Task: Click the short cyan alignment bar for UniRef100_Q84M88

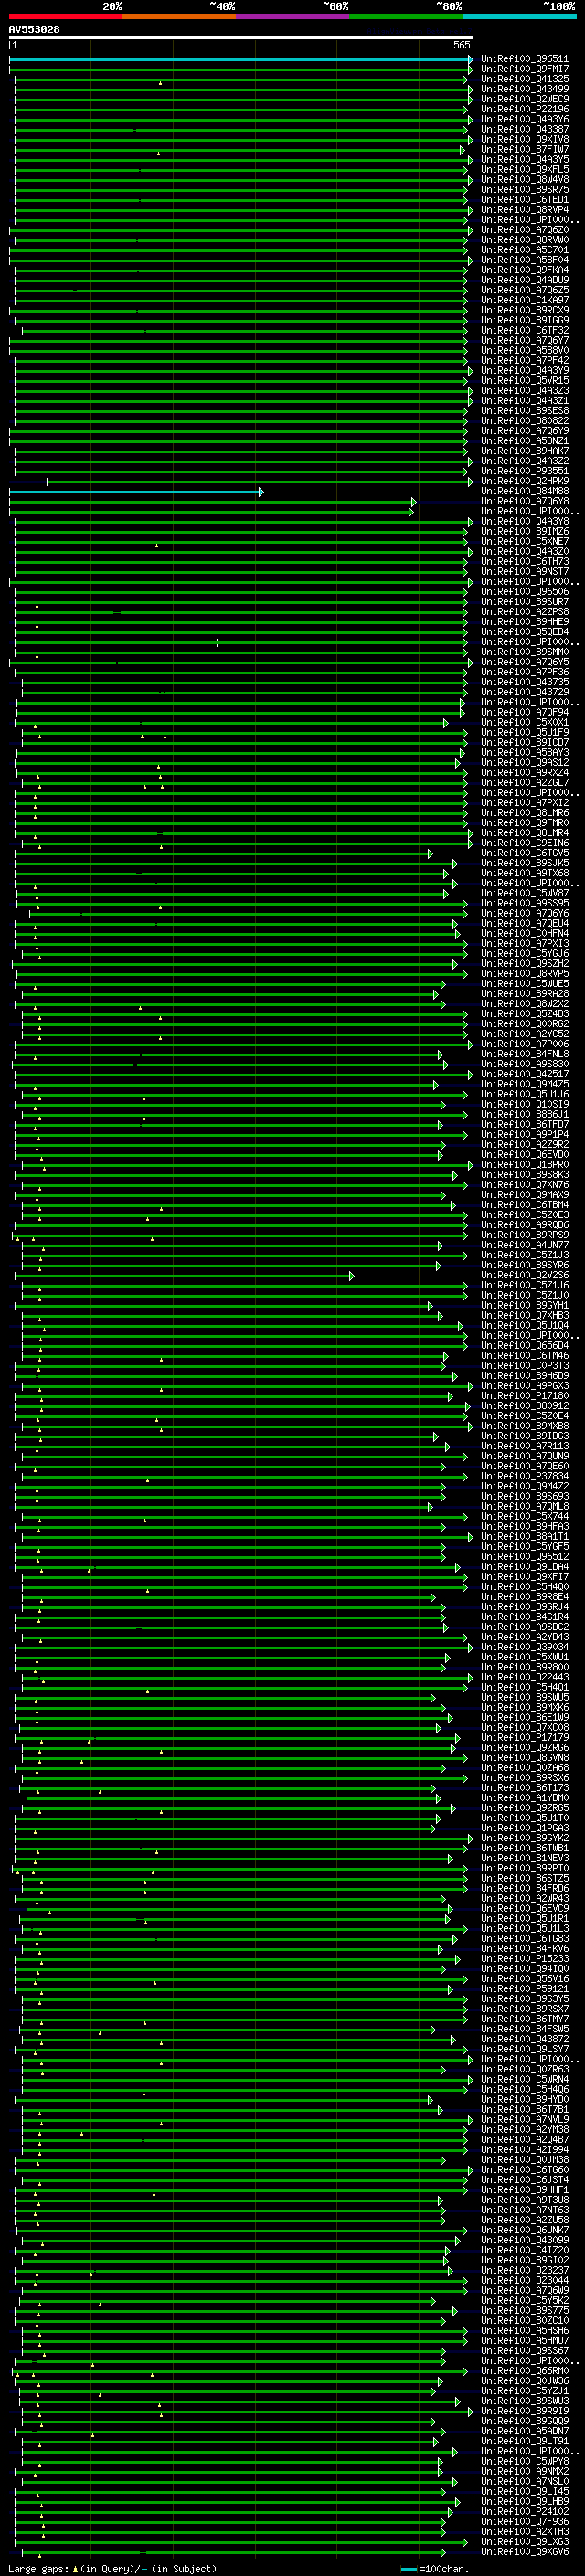Action: (x=136, y=492)
